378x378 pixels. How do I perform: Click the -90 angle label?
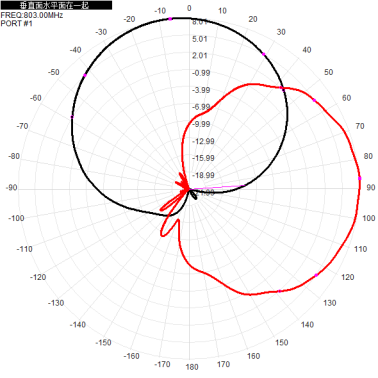point(11,188)
